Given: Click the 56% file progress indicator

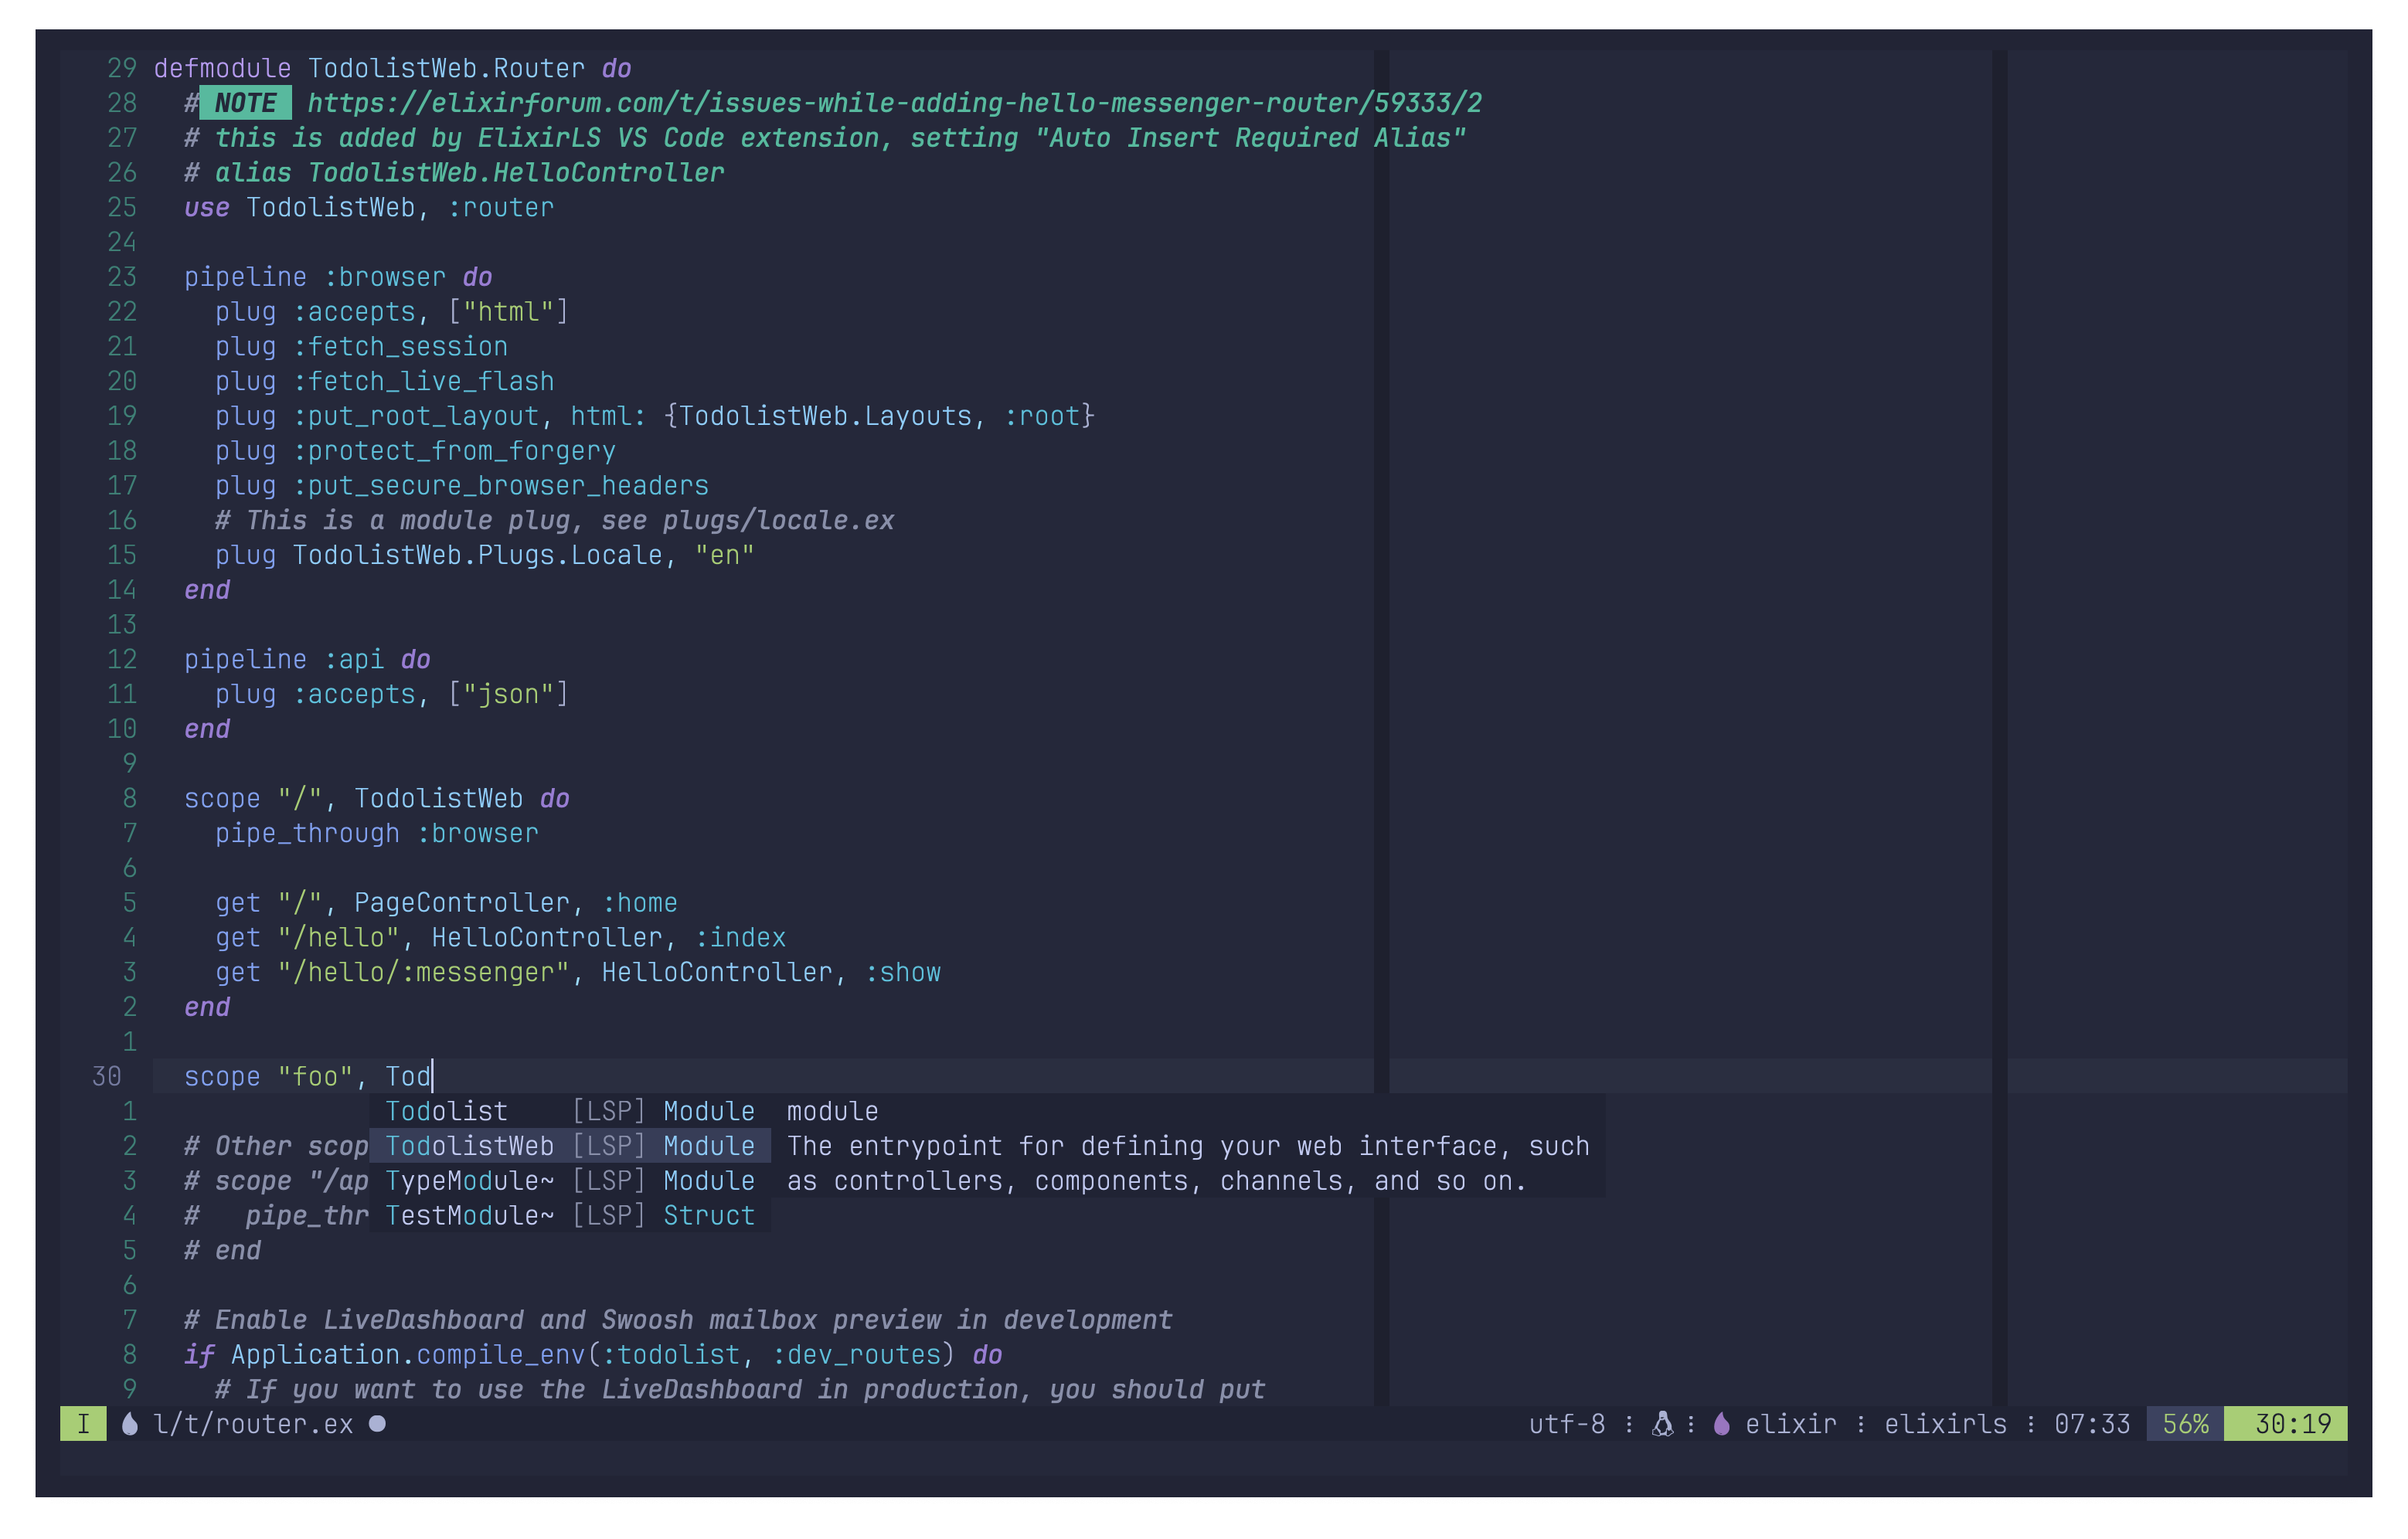Looking at the screenshot, I should 2187,1424.
